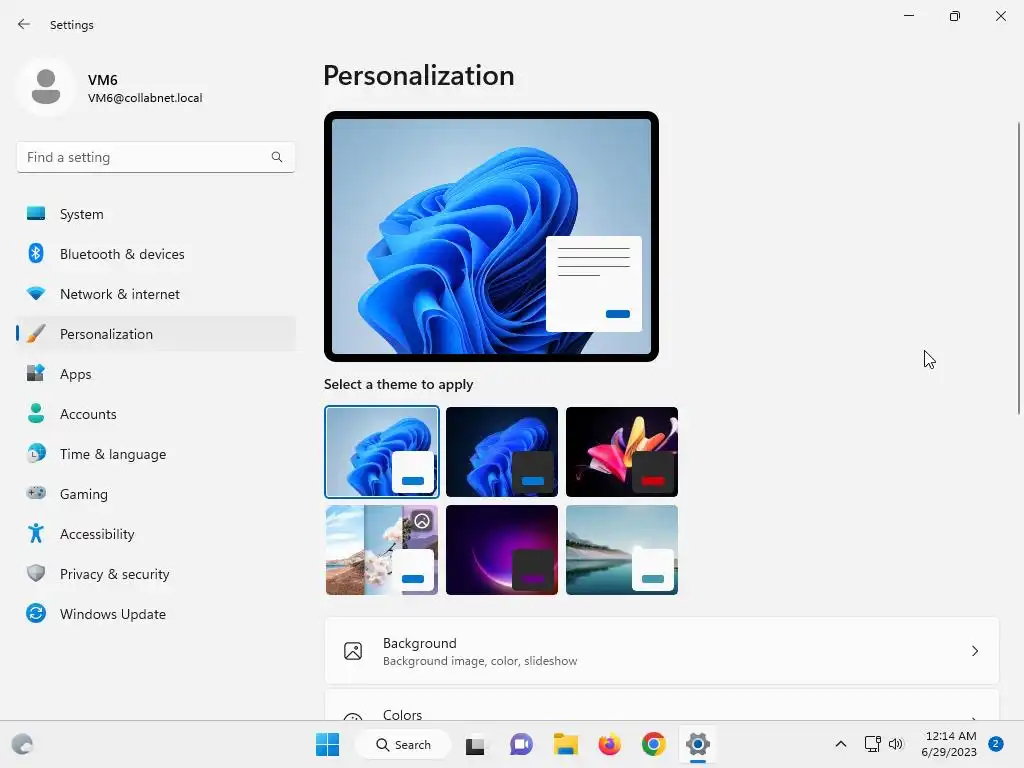Image resolution: width=1024 pixels, height=768 pixels.
Task: Open the System settings category
Action: (156, 214)
